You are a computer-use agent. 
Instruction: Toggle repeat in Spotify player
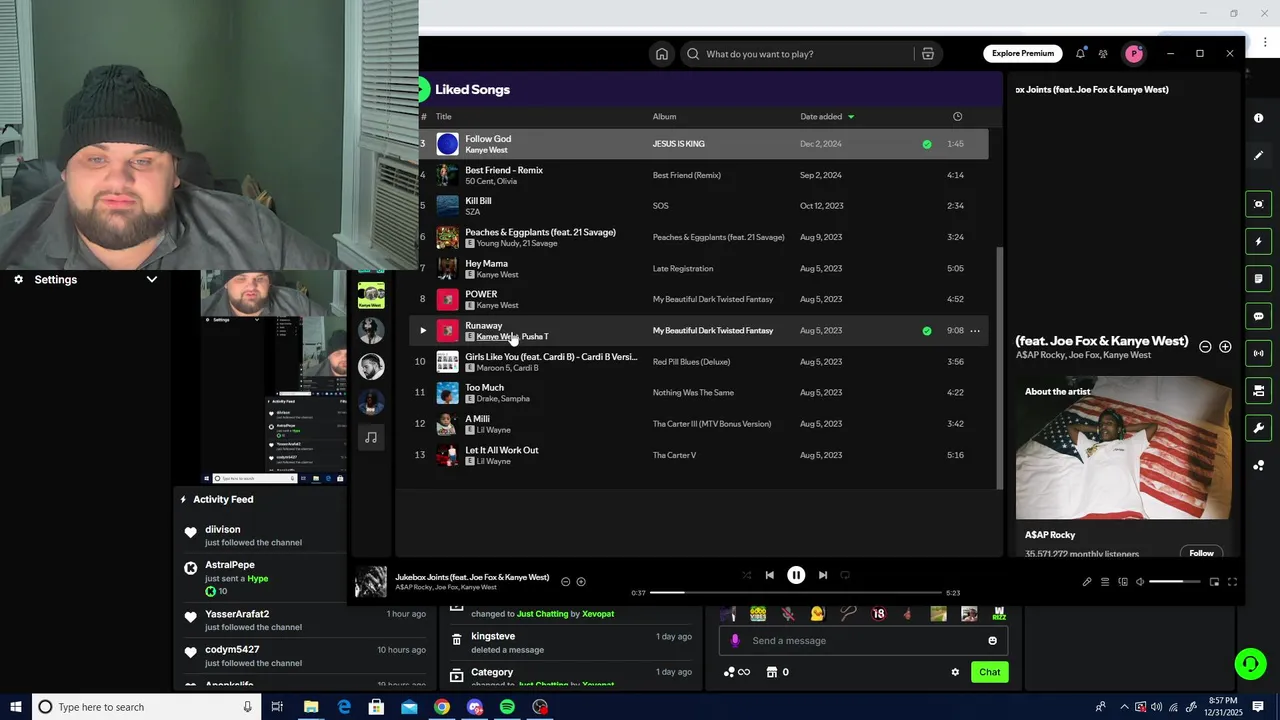845,575
